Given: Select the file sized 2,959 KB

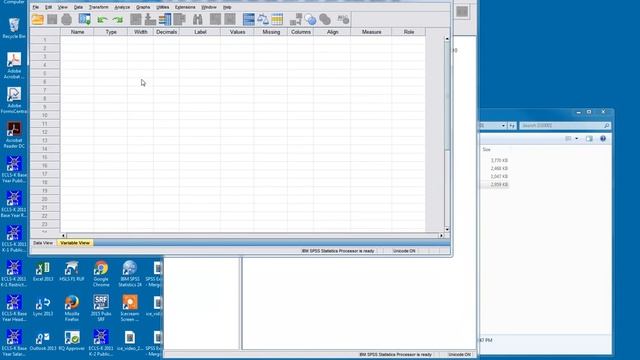Looking at the screenshot, I should pyautogui.click(x=499, y=184).
